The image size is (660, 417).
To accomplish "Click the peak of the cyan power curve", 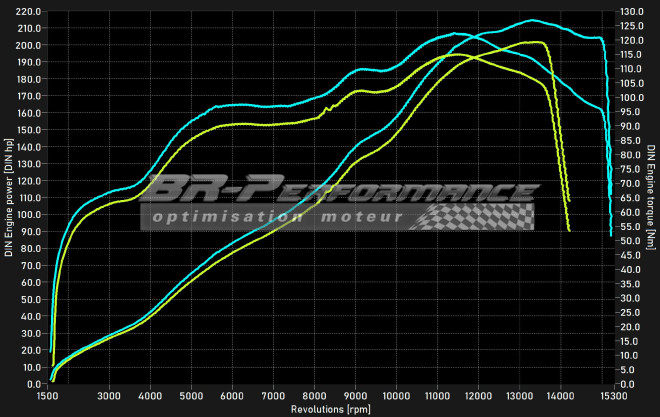I will (x=532, y=19).
